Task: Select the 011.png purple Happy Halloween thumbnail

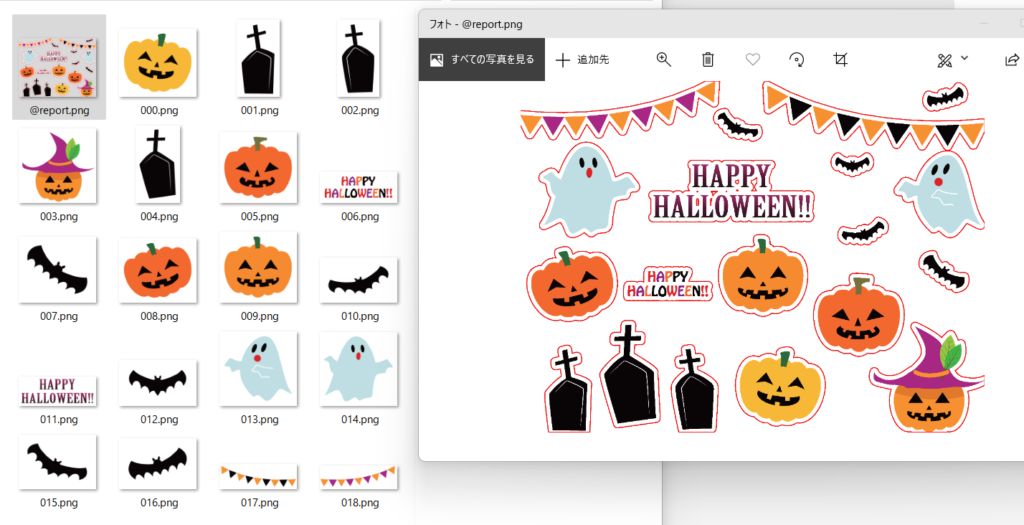Action: [58, 391]
